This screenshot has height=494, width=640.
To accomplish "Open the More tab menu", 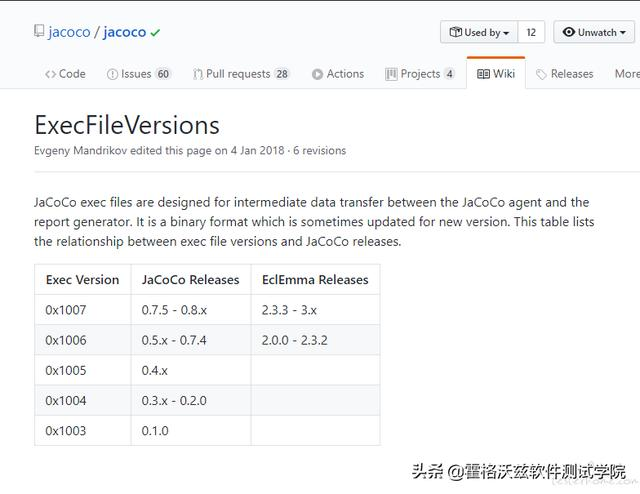I will 627,74.
